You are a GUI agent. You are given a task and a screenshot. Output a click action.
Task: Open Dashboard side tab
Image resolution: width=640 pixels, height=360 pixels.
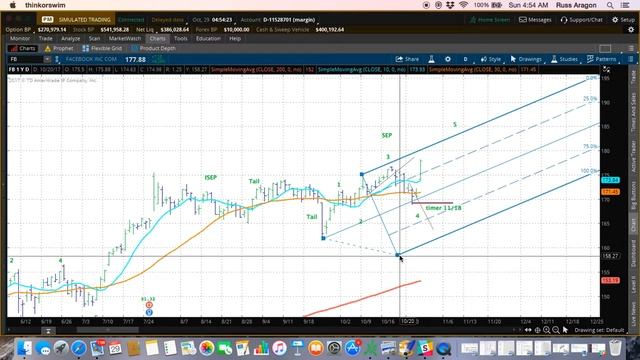[633, 254]
